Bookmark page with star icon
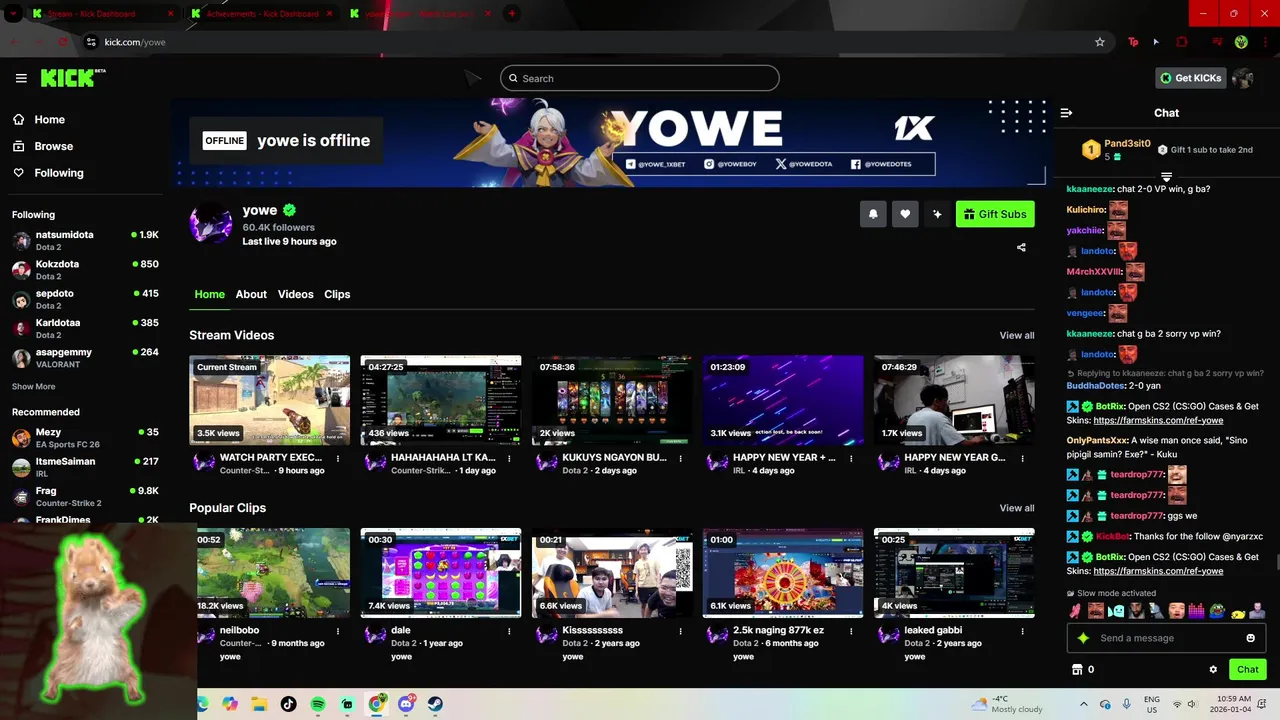Viewport: 1280px width, 720px height. (1100, 42)
